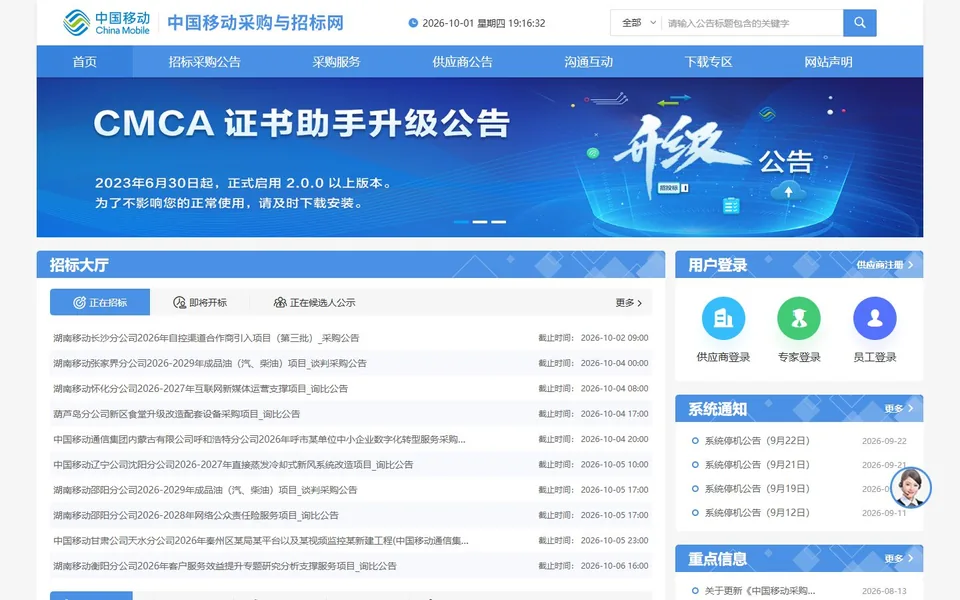
Task: Open 沟通互动 navigation menu
Action: pyautogui.click(x=588, y=61)
